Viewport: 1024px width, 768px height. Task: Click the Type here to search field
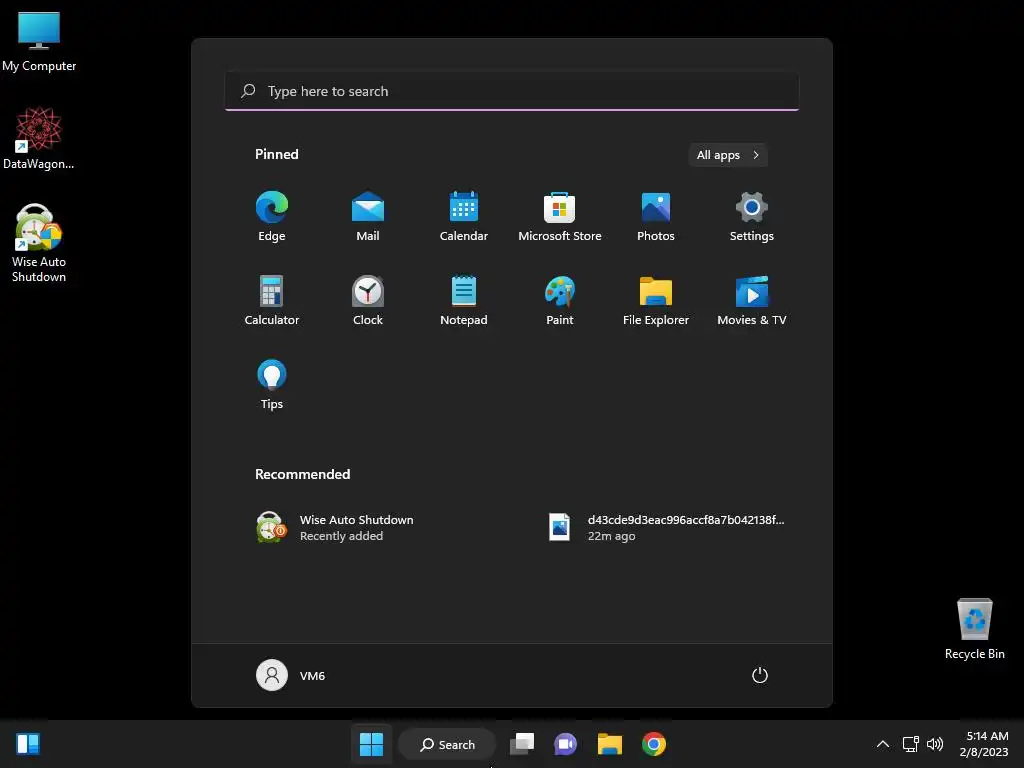(512, 91)
